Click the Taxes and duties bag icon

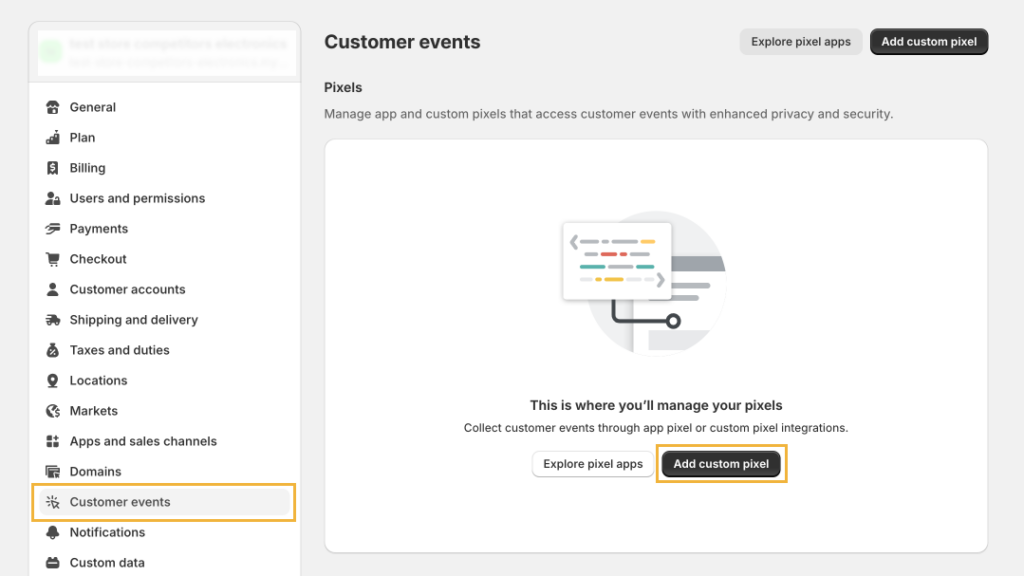53,350
